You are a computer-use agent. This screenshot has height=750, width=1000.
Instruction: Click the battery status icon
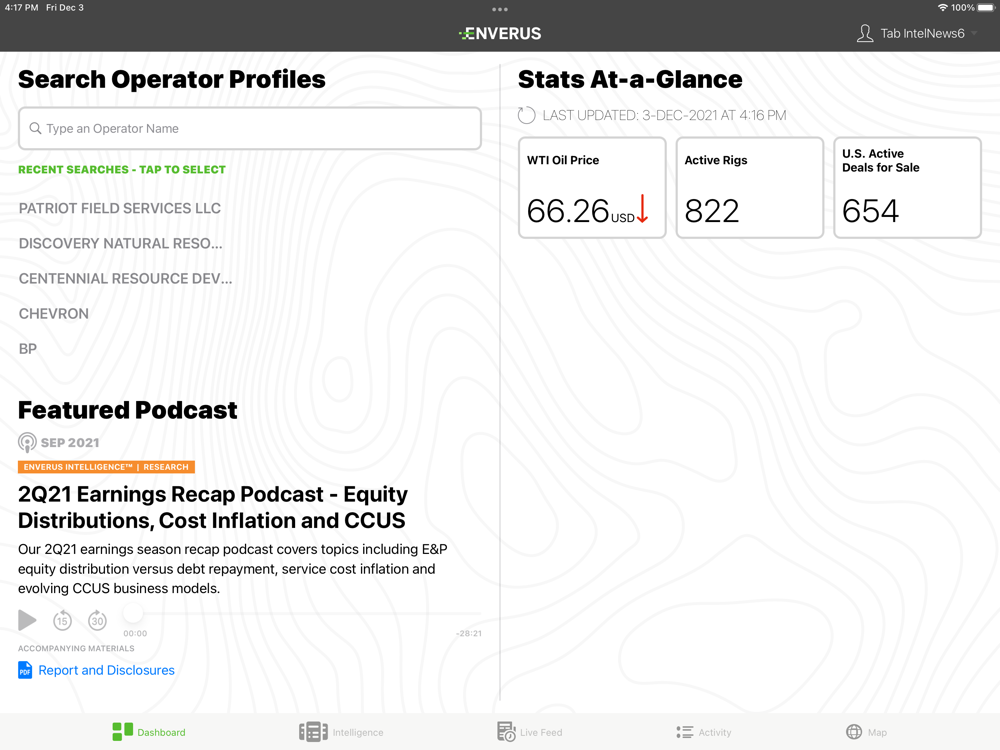click(x=985, y=8)
